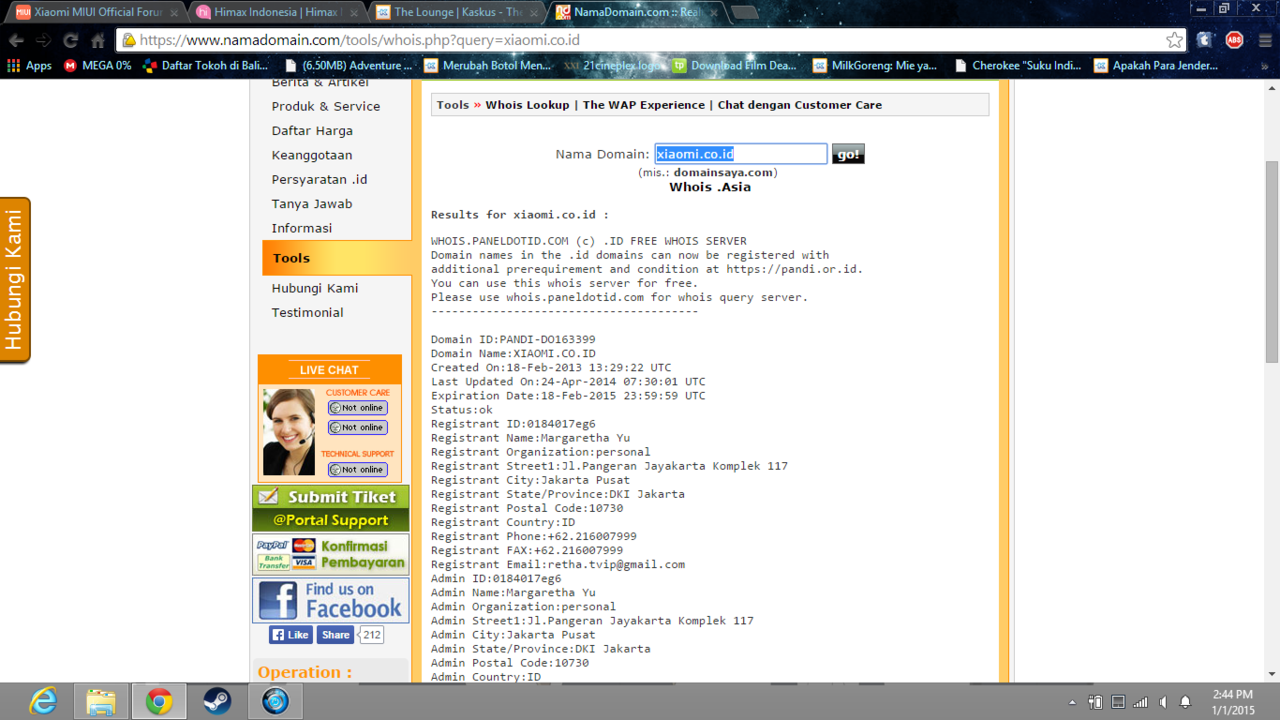Click the Find us on Facebook banner
Viewport: 1280px width, 720px height.
click(331, 600)
